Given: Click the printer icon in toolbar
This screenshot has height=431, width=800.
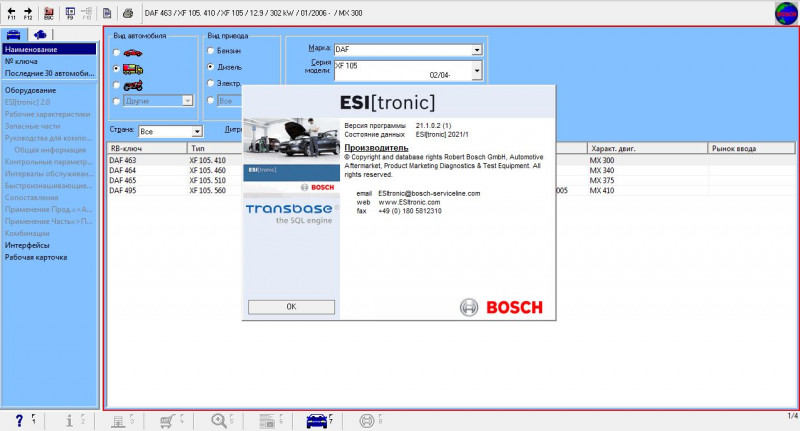Looking at the screenshot, I should point(128,13).
